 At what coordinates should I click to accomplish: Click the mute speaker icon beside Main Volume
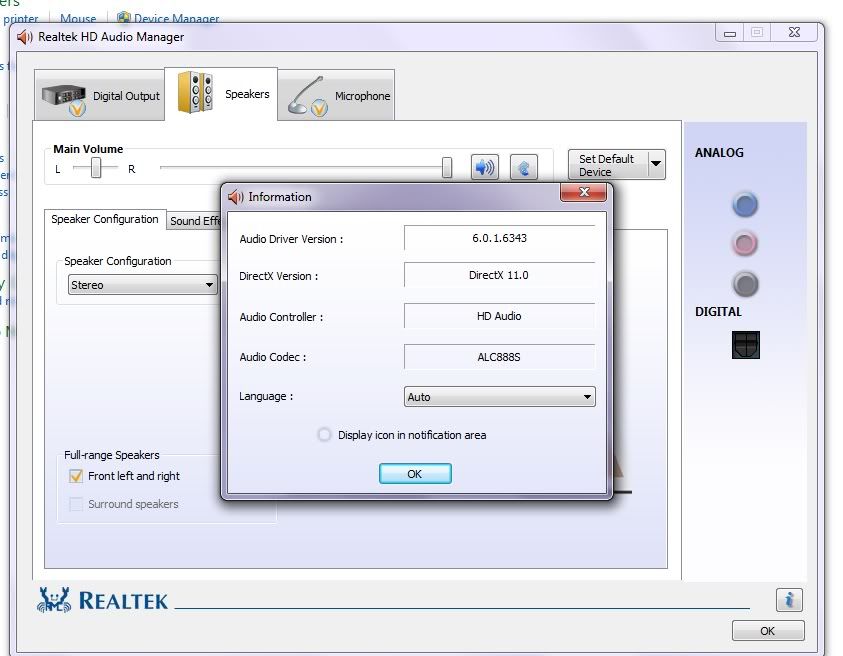click(484, 167)
